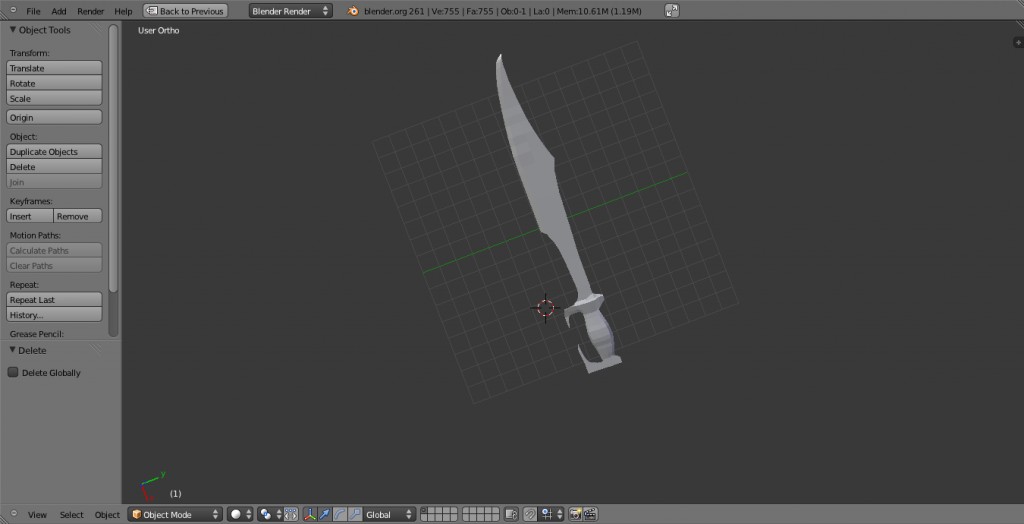Click the OpenGL render image camera icon
The image size is (1024, 524).
[x=575, y=514]
